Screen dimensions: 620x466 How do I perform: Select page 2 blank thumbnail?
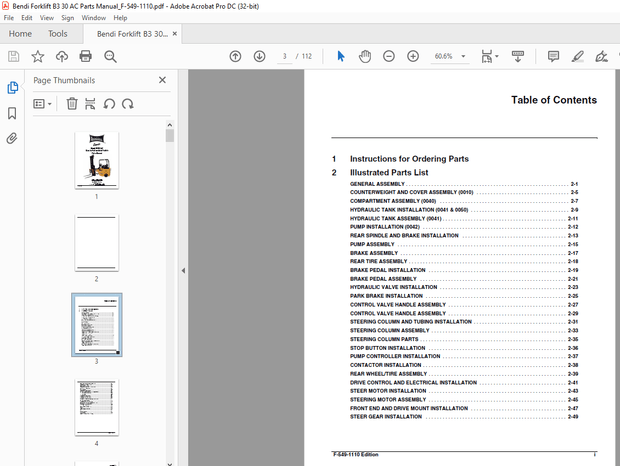(96, 243)
